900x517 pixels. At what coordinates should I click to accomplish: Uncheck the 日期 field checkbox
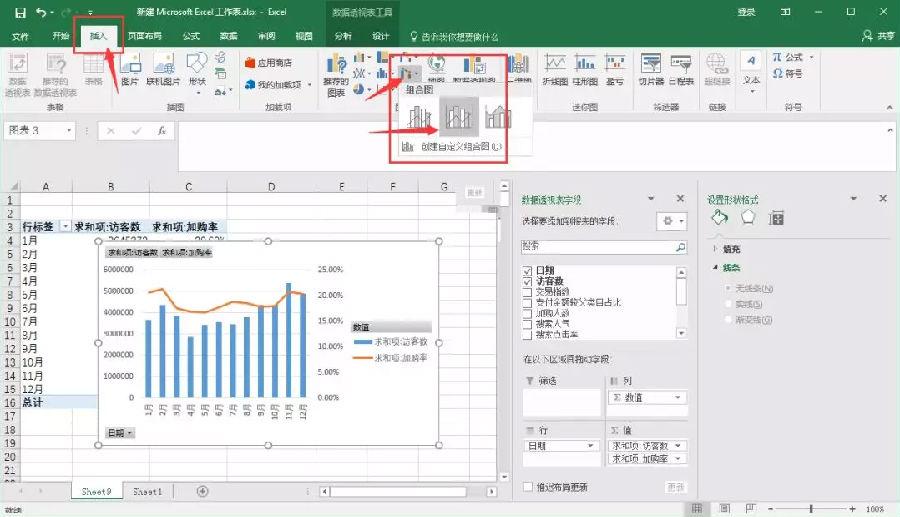click(x=527, y=270)
